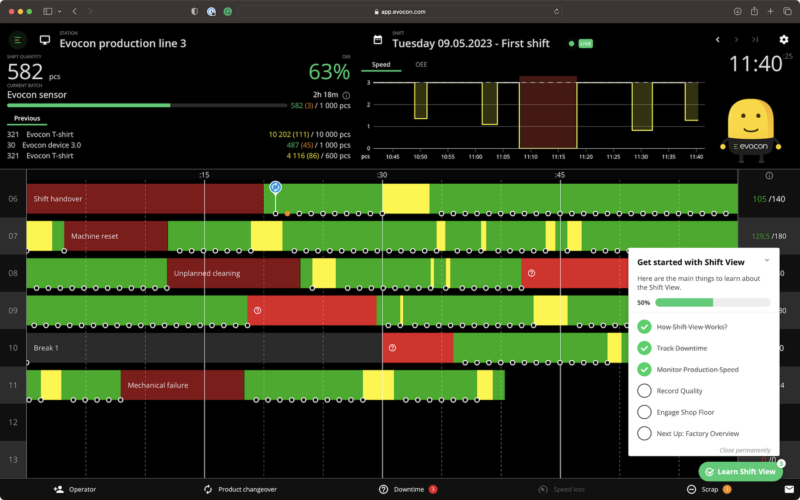This screenshot has width=800, height=500.
Task: Click the 63% OEE value
Action: pos(329,72)
